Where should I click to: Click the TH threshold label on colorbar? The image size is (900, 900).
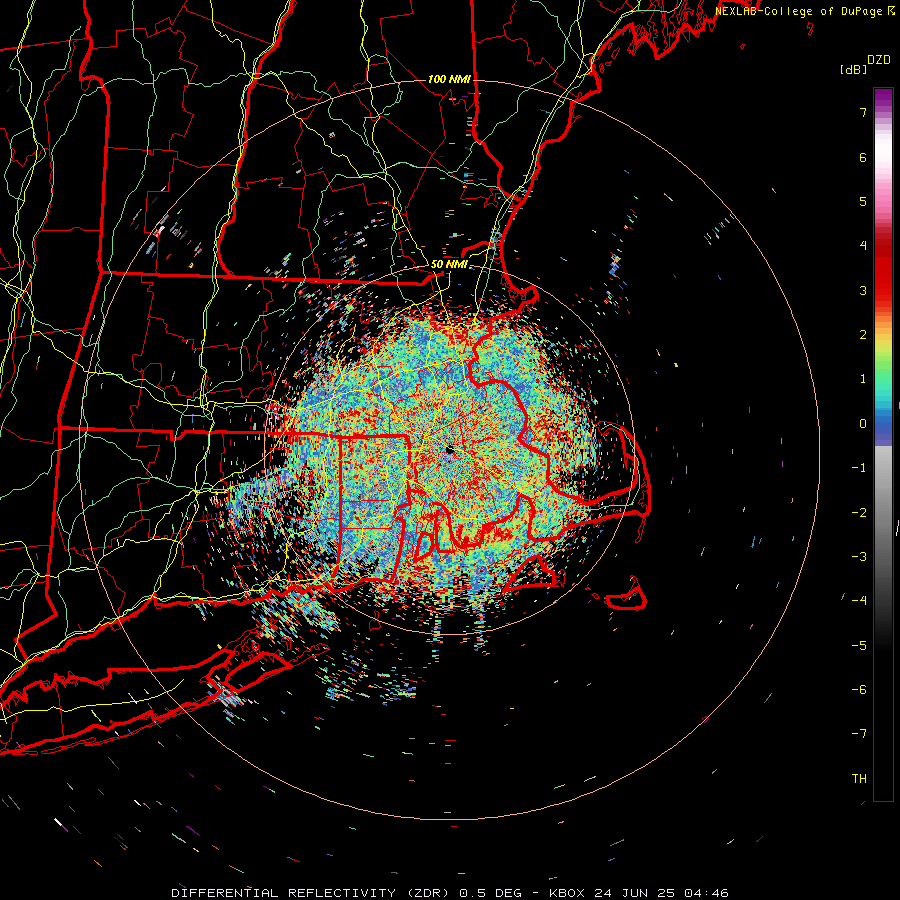[x=859, y=779]
